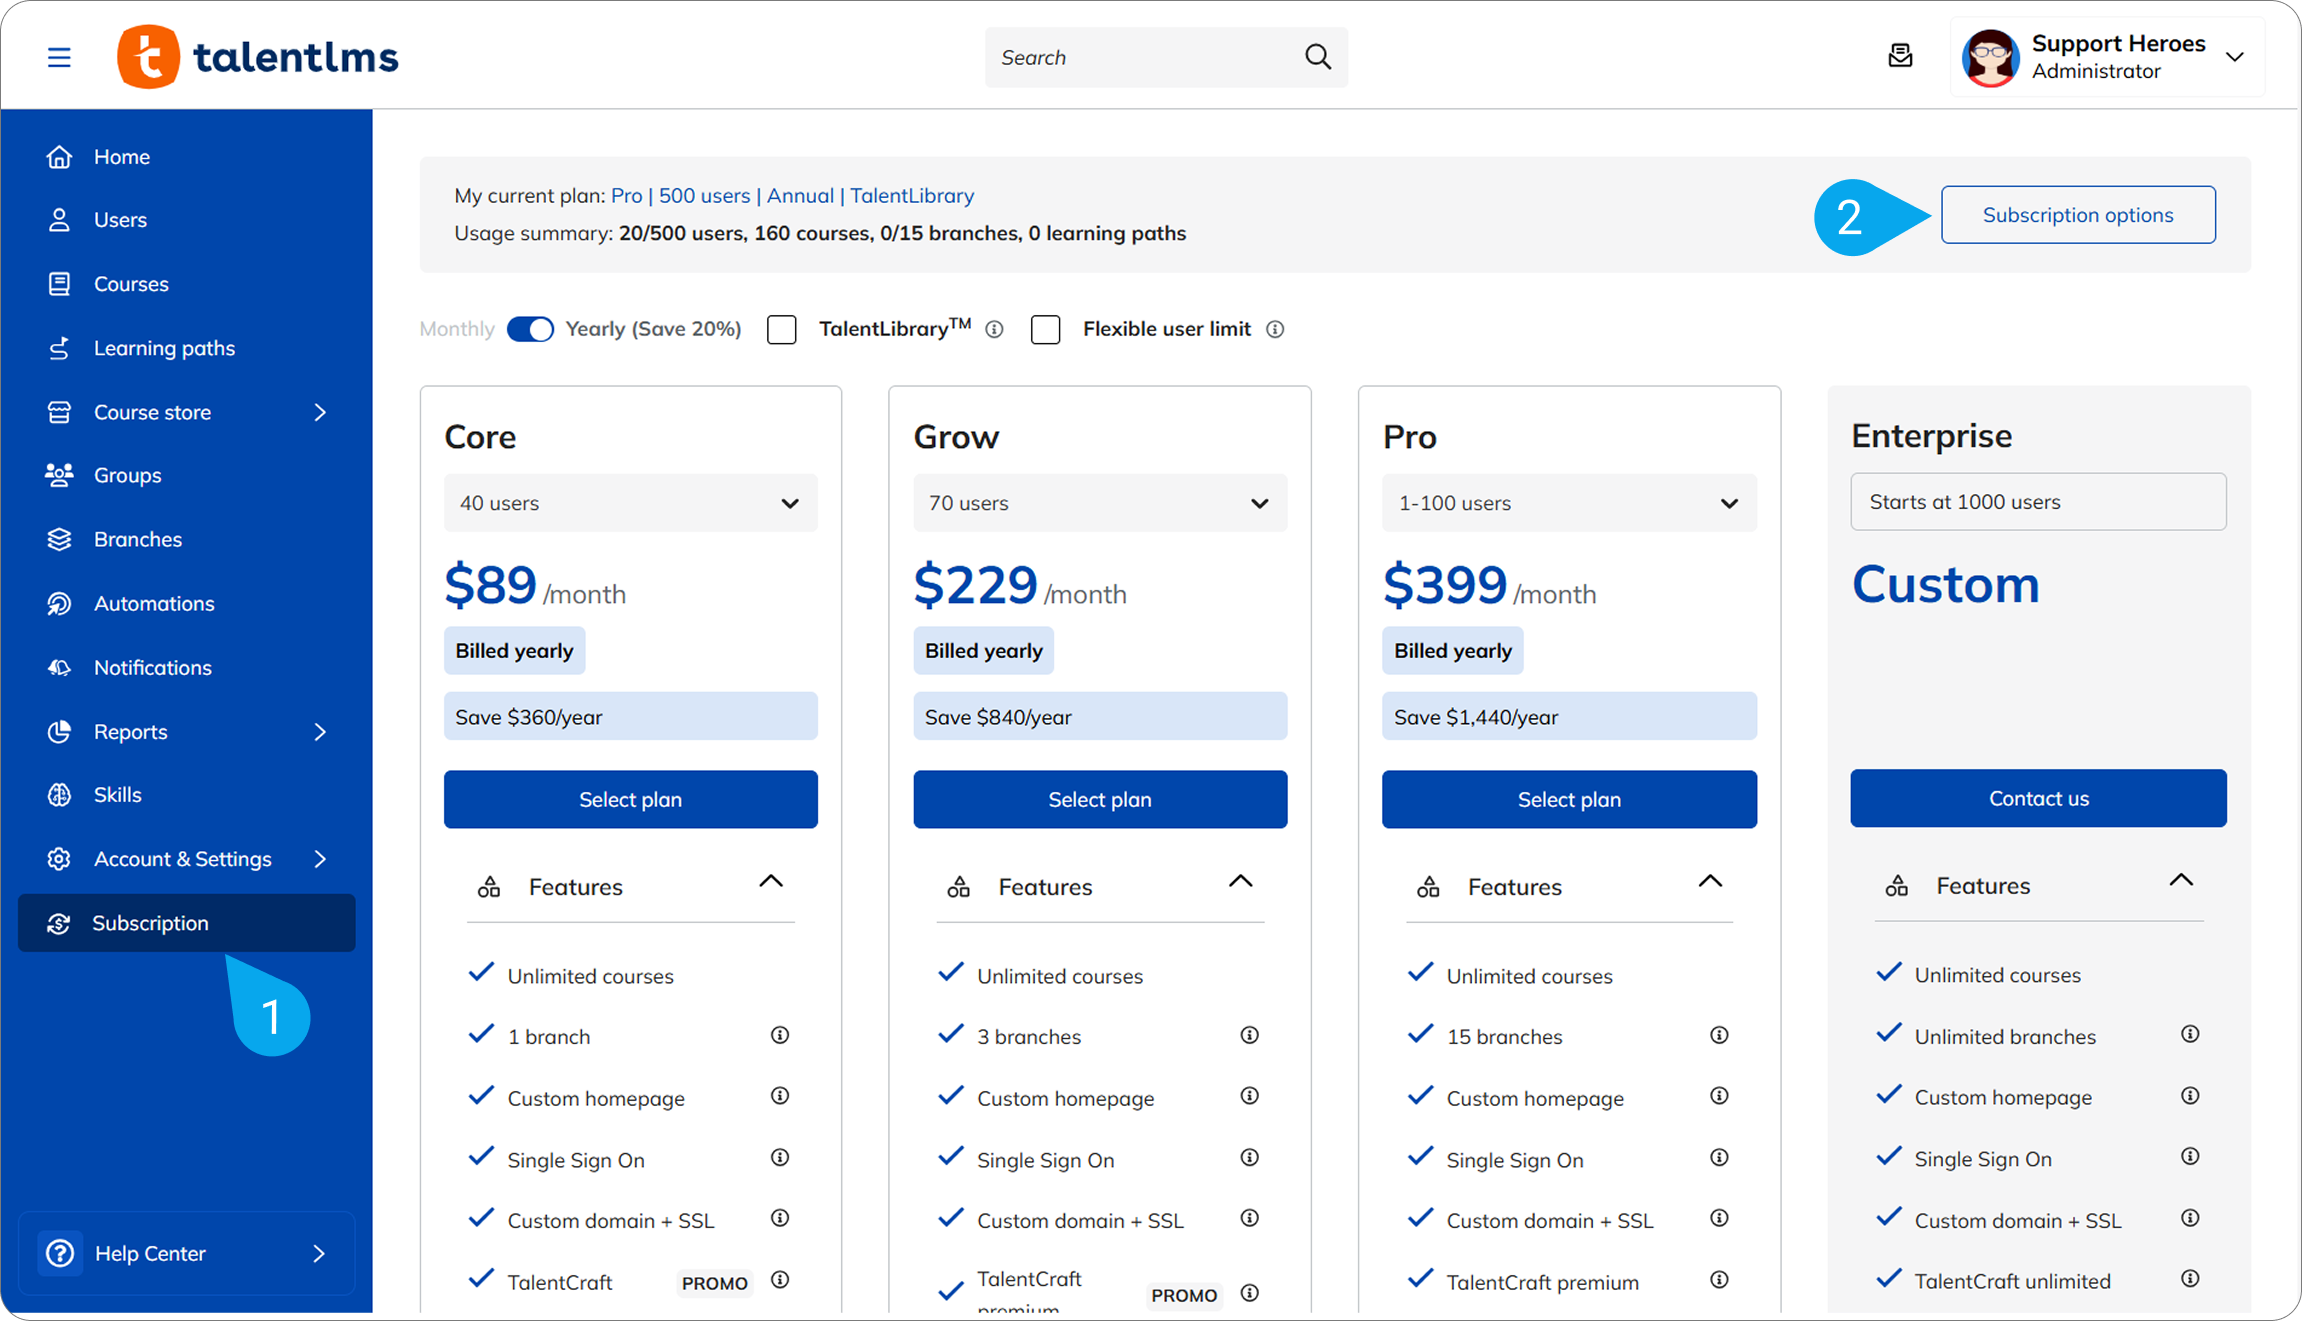
Task: Click the Subscription options button
Action: click(x=2077, y=215)
